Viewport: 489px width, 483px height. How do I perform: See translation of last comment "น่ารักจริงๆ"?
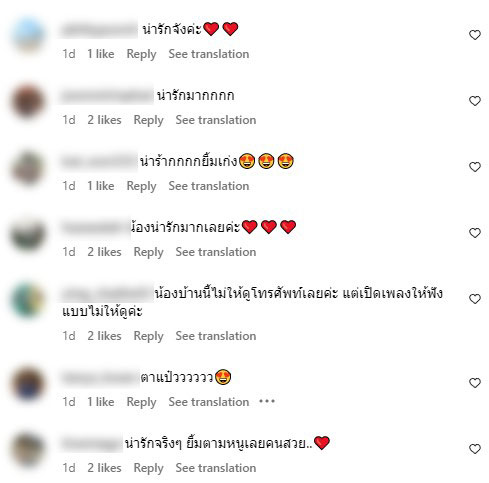[216, 468]
